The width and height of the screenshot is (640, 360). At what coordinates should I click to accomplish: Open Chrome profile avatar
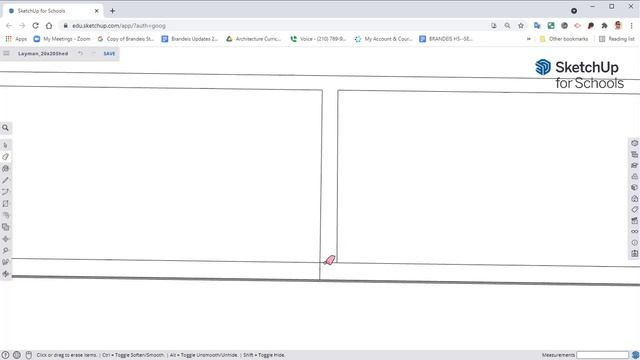pos(618,25)
